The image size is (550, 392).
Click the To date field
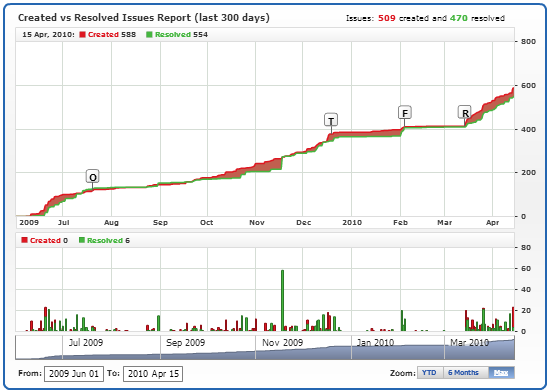pos(153,374)
